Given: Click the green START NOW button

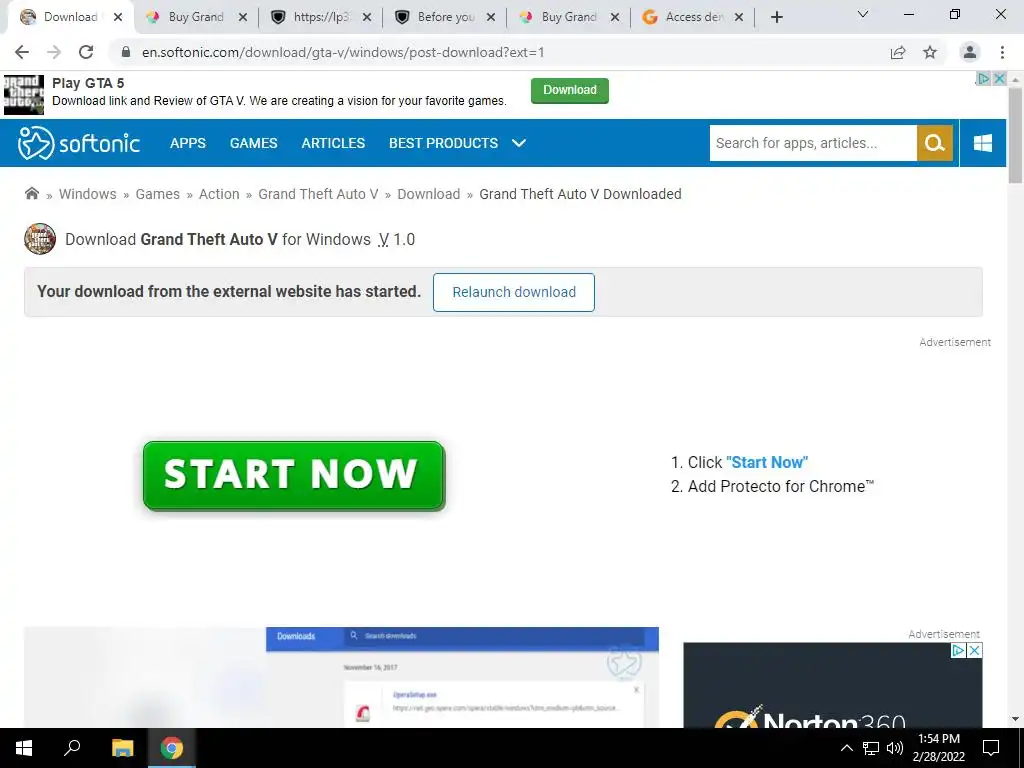Looking at the screenshot, I should 294,475.
